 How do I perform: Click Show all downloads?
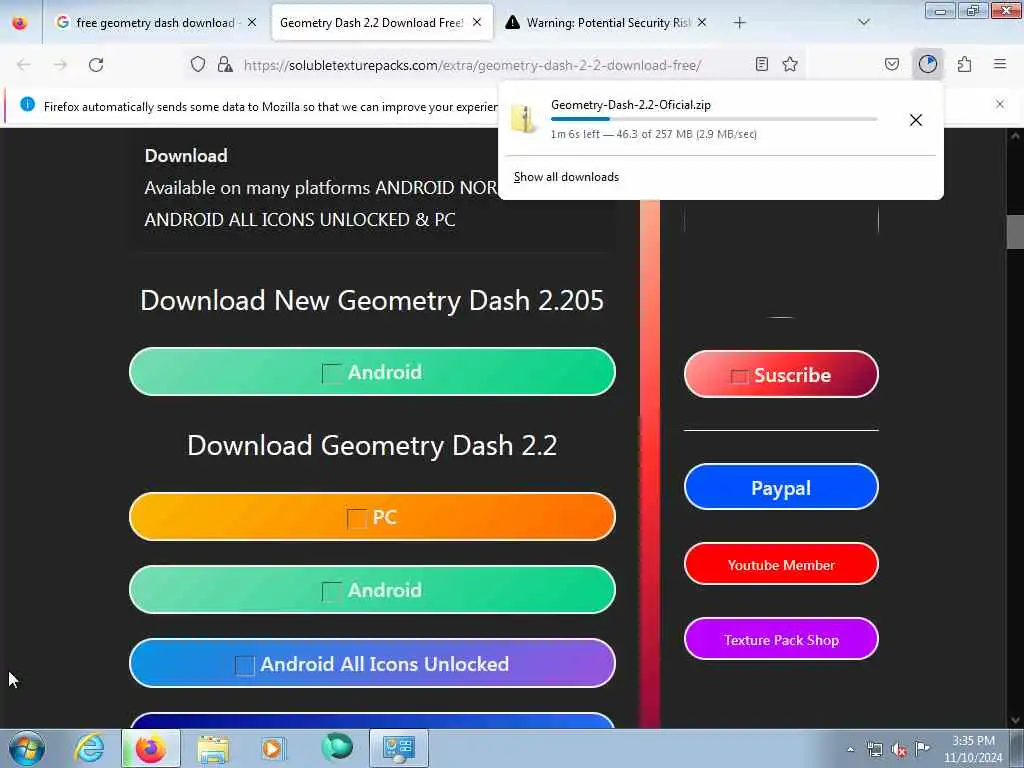566,177
